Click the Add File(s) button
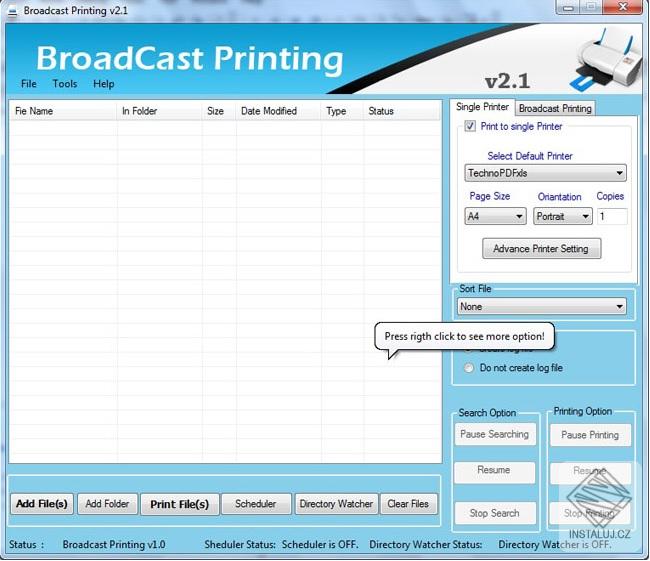Screen dimensions: 650x561 click(42, 504)
